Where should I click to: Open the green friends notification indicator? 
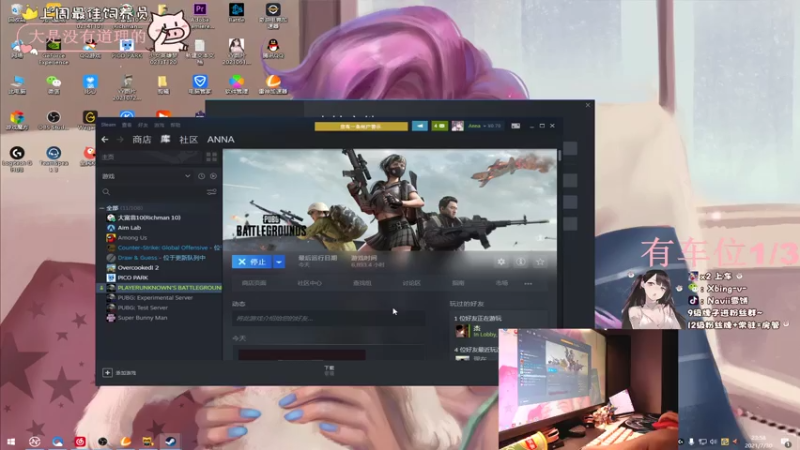click(439, 126)
